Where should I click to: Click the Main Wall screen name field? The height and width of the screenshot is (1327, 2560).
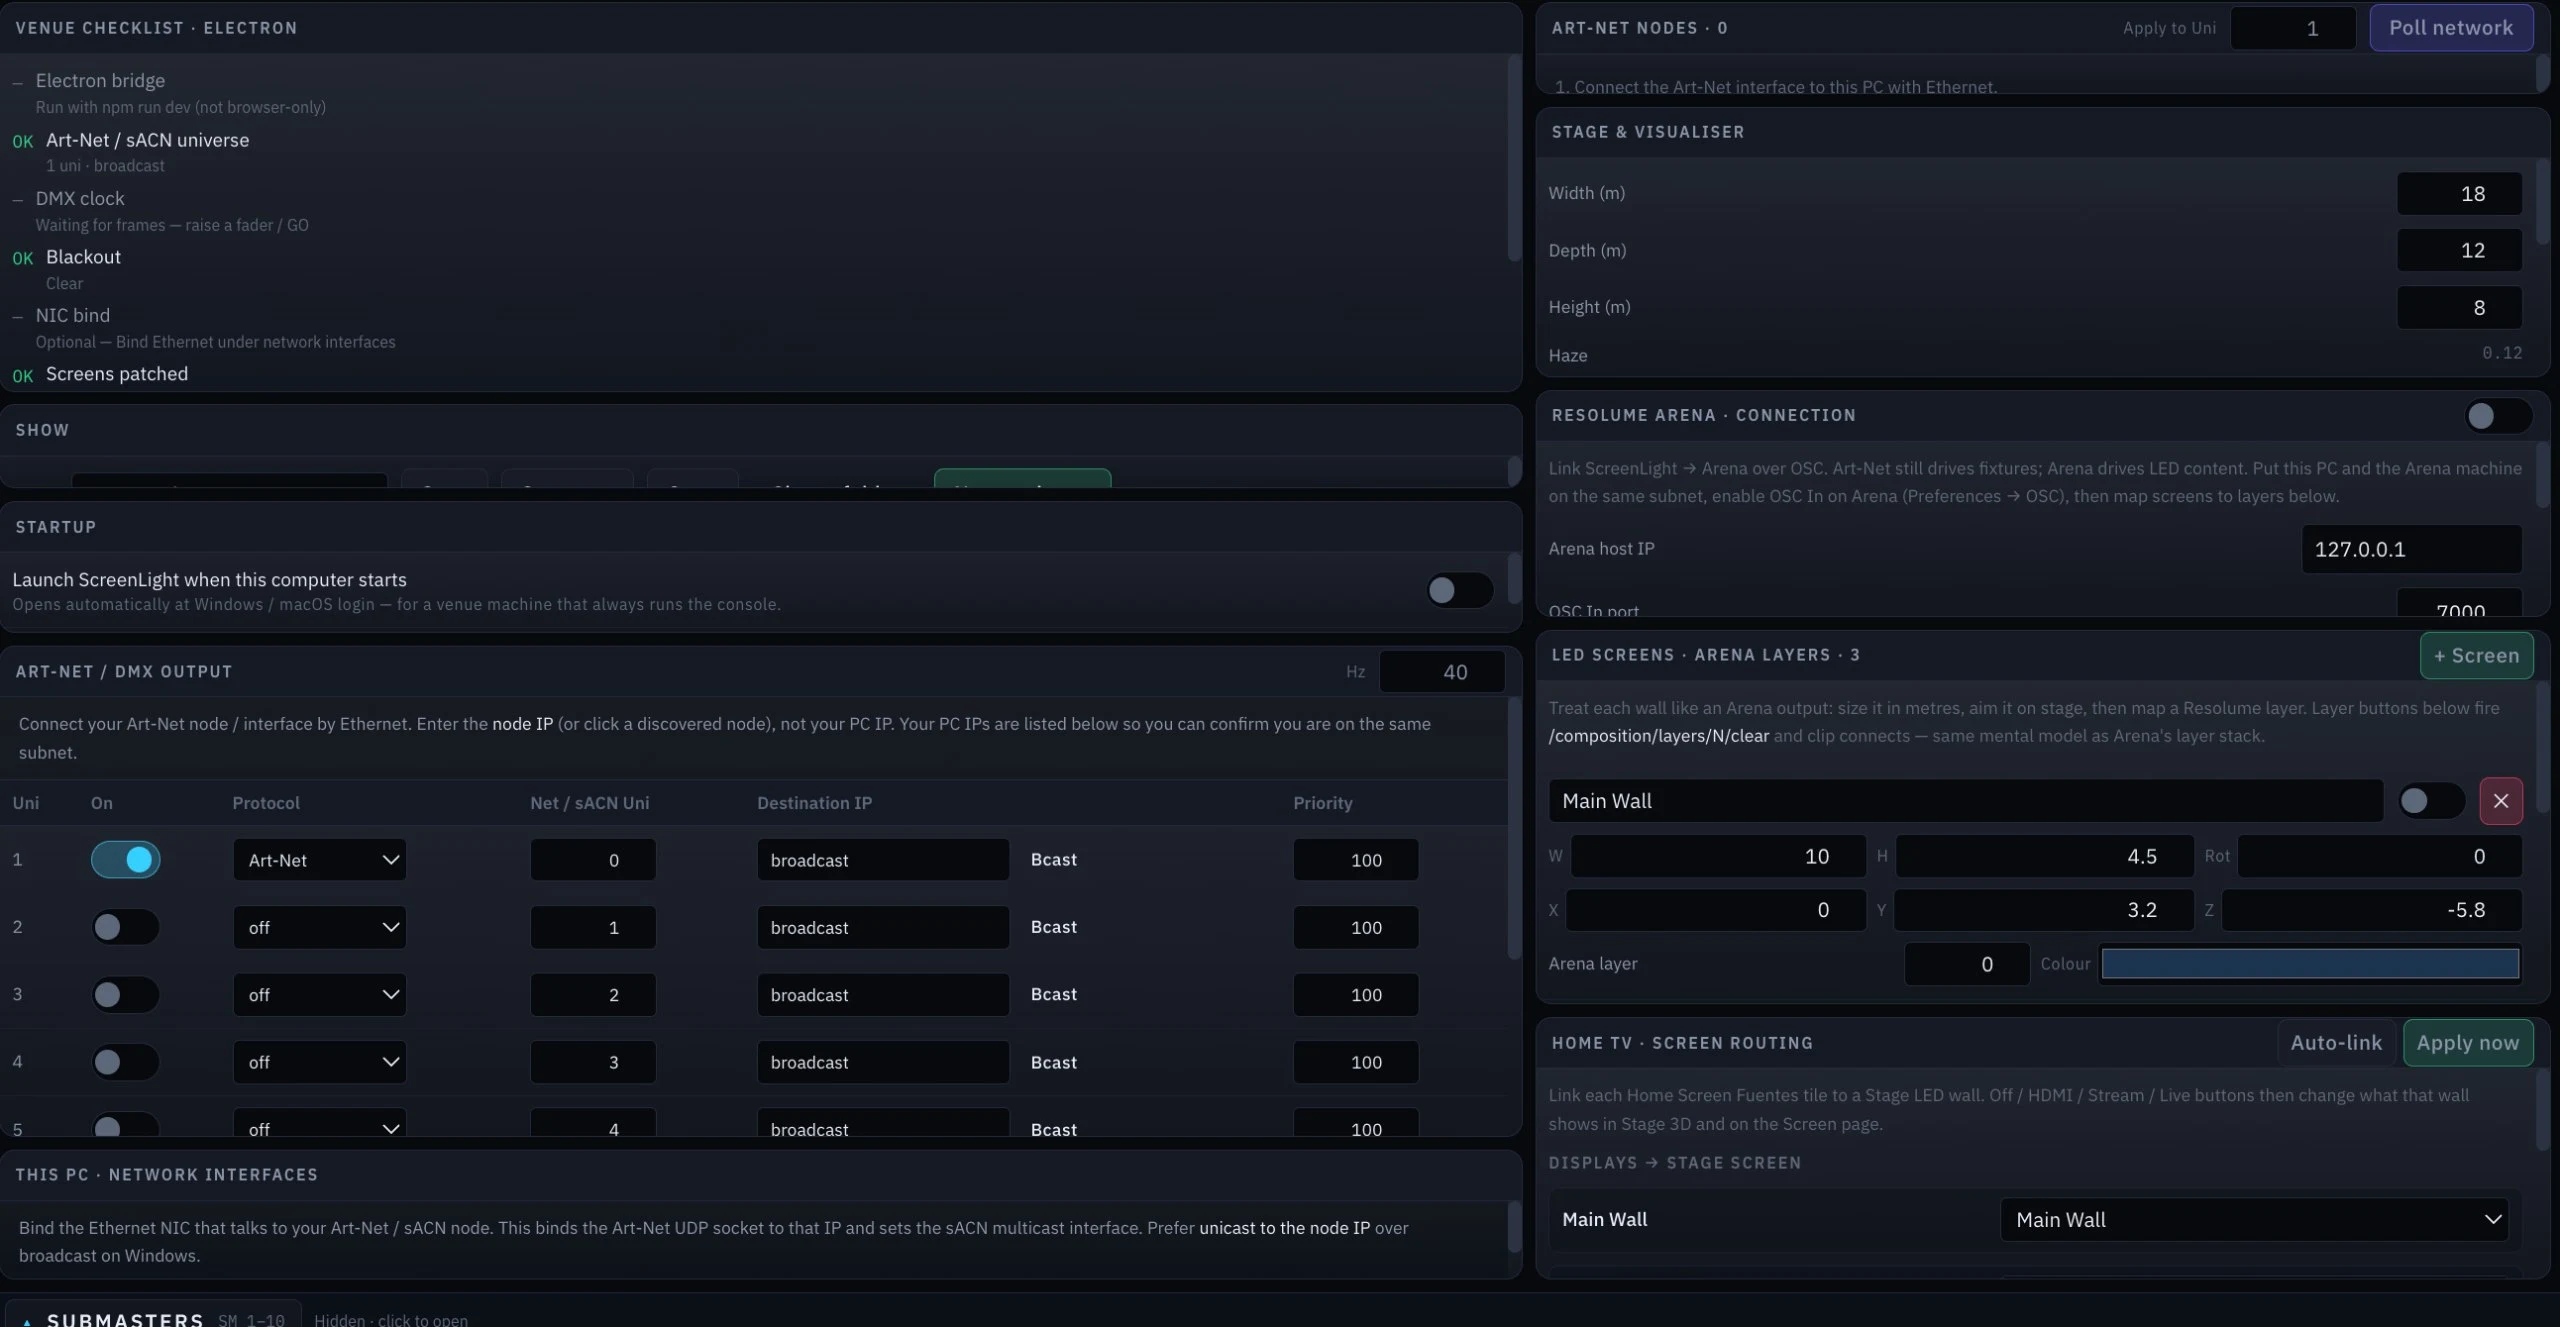point(1965,801)
